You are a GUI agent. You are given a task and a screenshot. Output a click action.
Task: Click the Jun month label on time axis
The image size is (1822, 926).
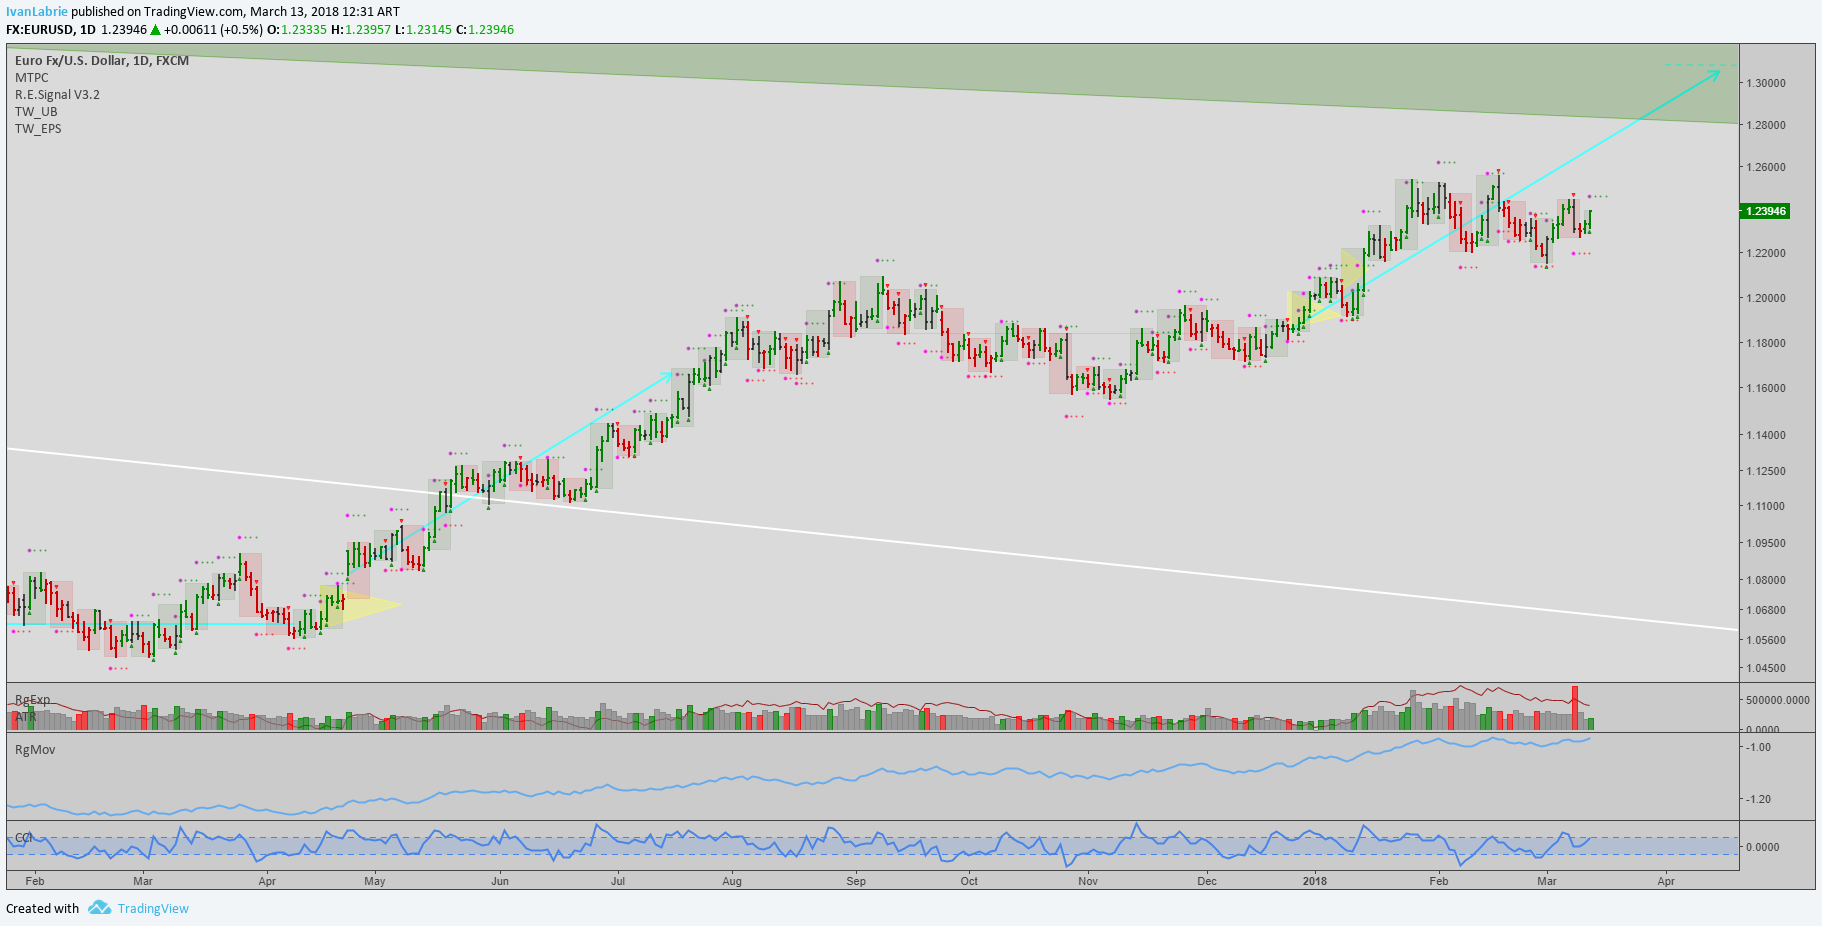coord(500,881)
